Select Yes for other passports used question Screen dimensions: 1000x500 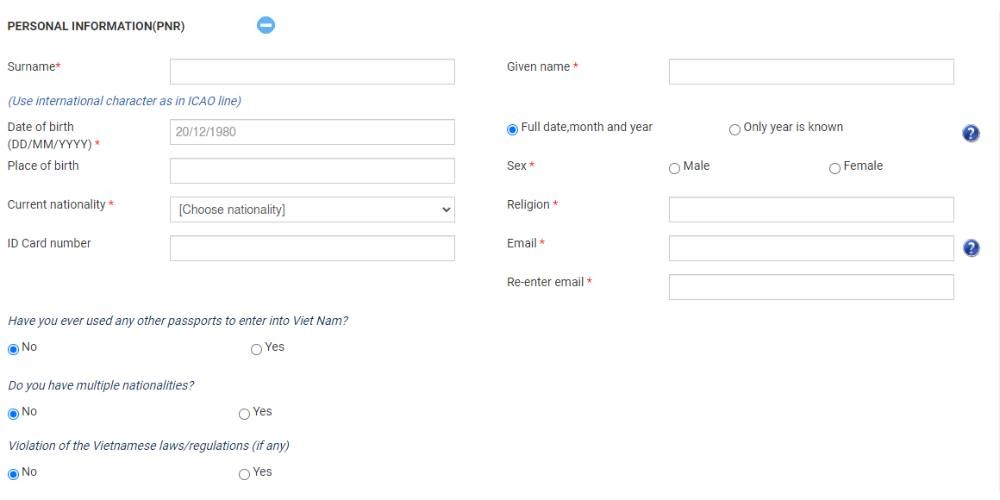[256, 349]
